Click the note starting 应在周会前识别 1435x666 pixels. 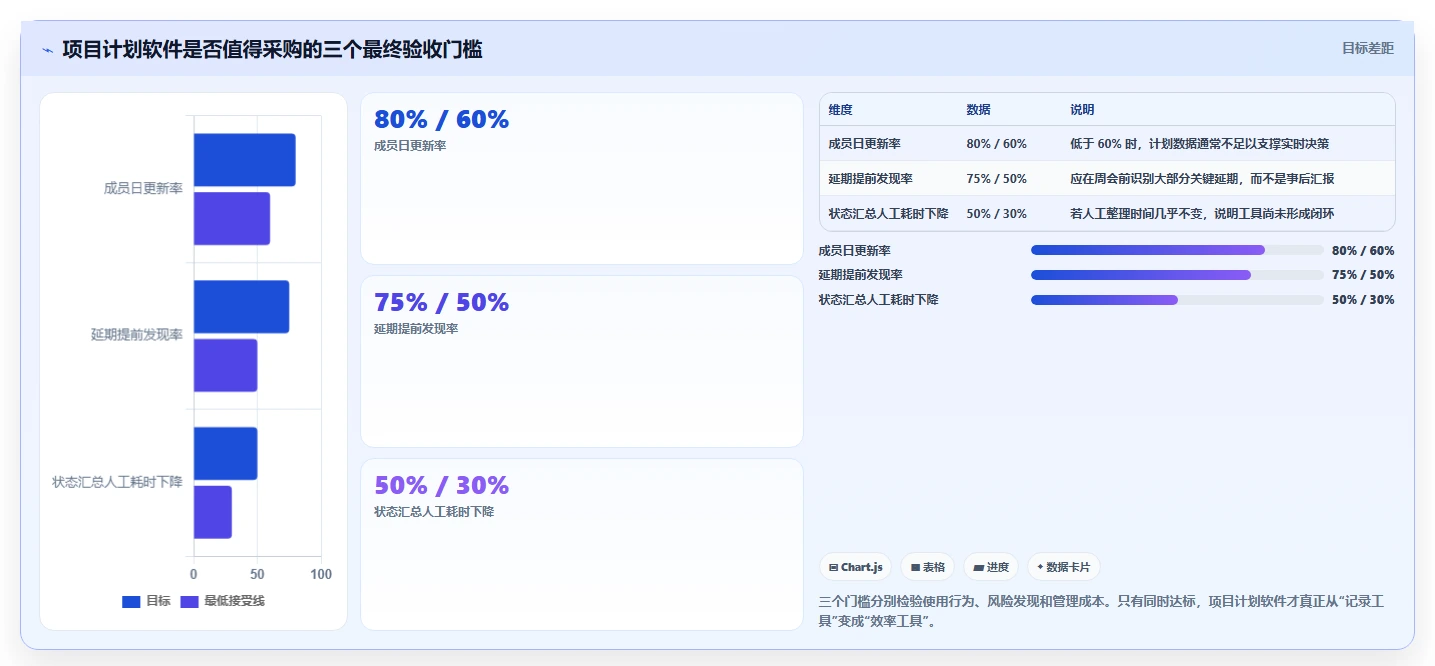pos(1202,179)
